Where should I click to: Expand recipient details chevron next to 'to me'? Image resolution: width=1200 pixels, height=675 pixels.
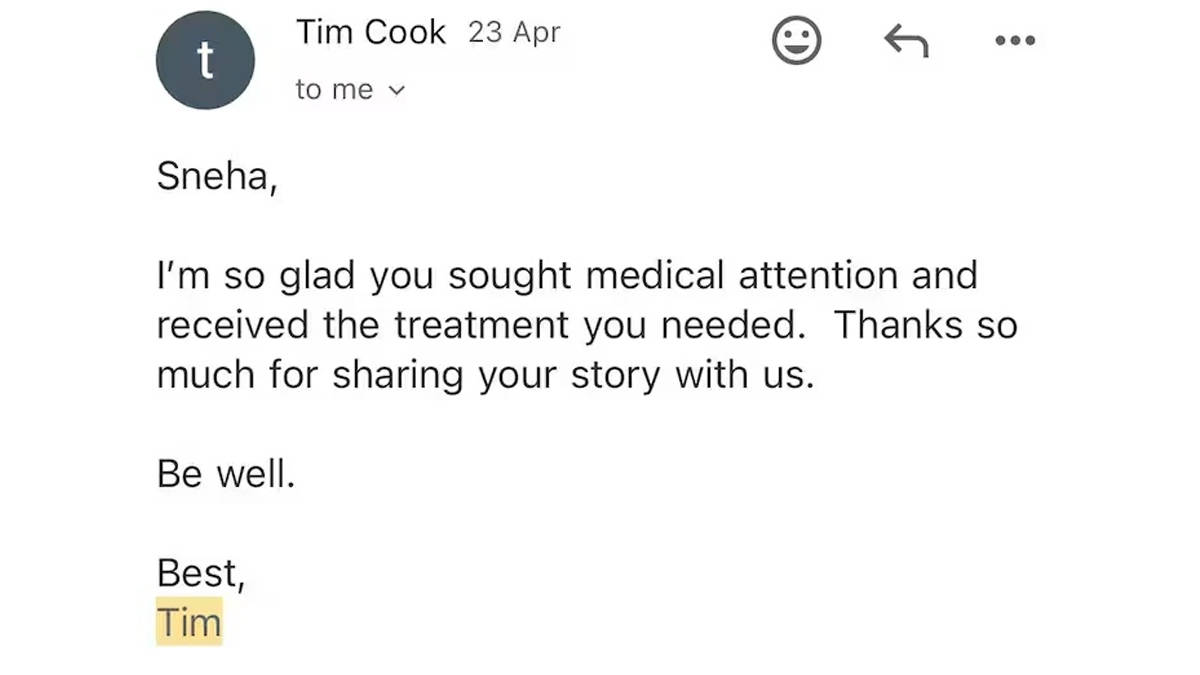(x=397, y=91)
